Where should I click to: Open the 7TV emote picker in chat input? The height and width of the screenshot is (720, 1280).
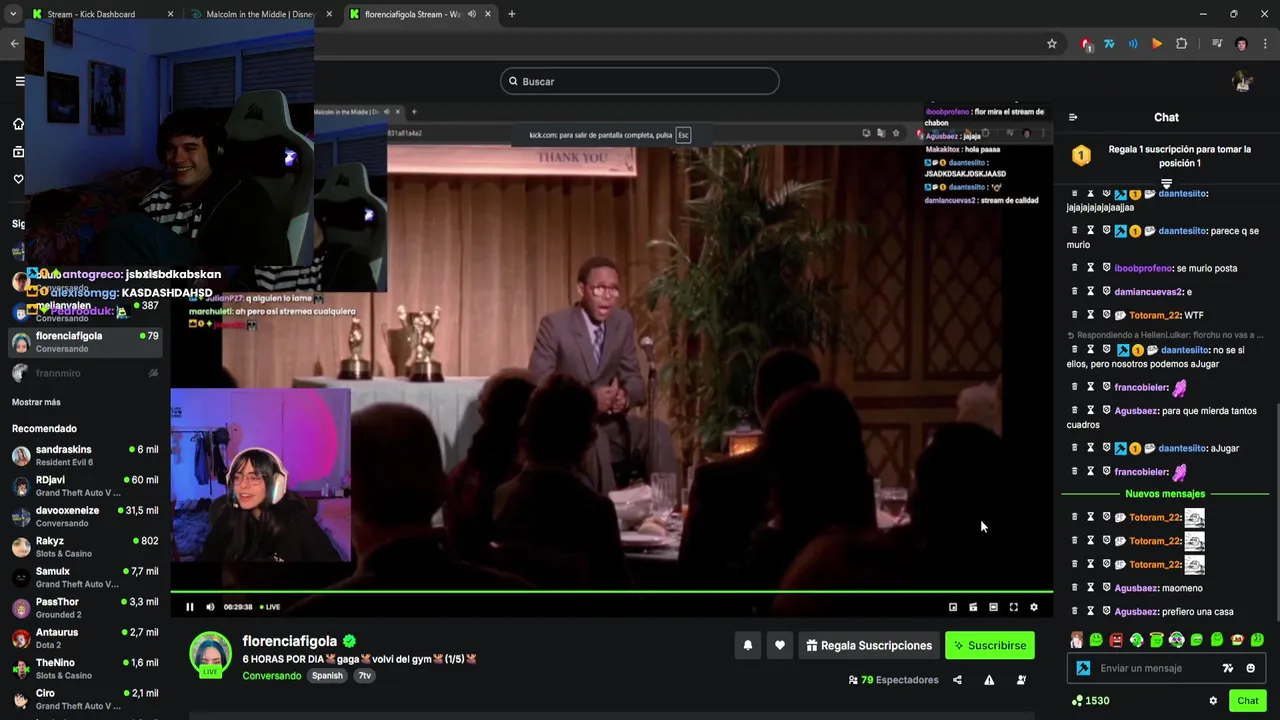click(1228, 668)
